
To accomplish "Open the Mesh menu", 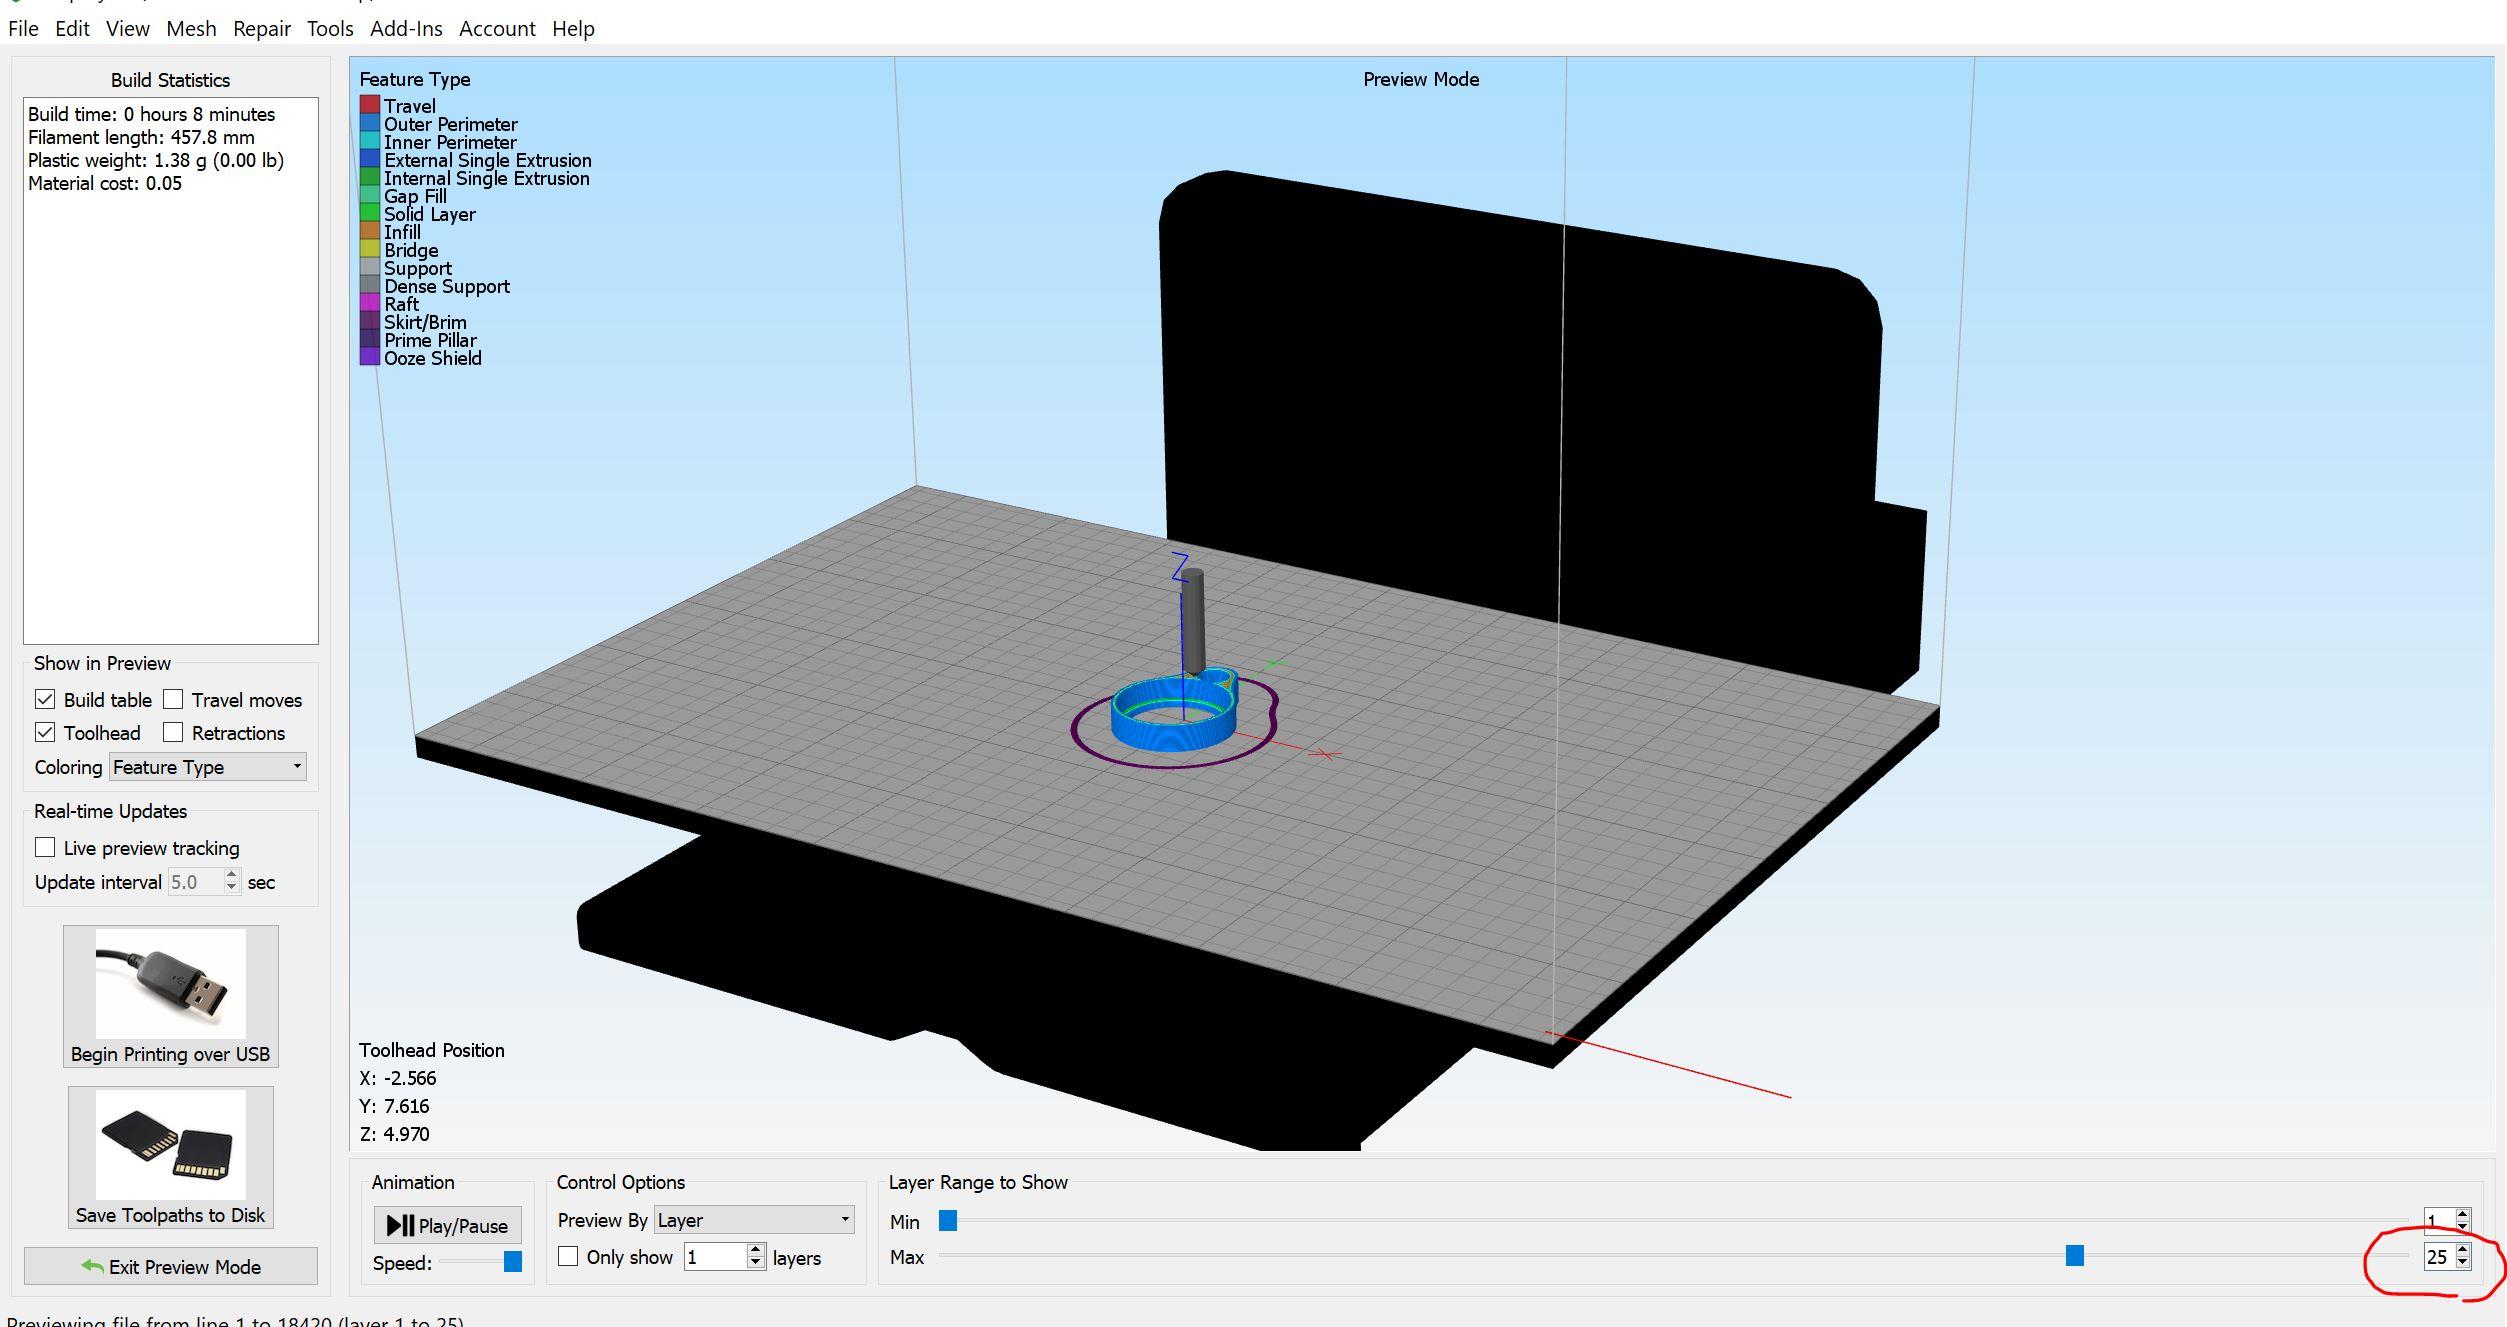I will (190, 29).
